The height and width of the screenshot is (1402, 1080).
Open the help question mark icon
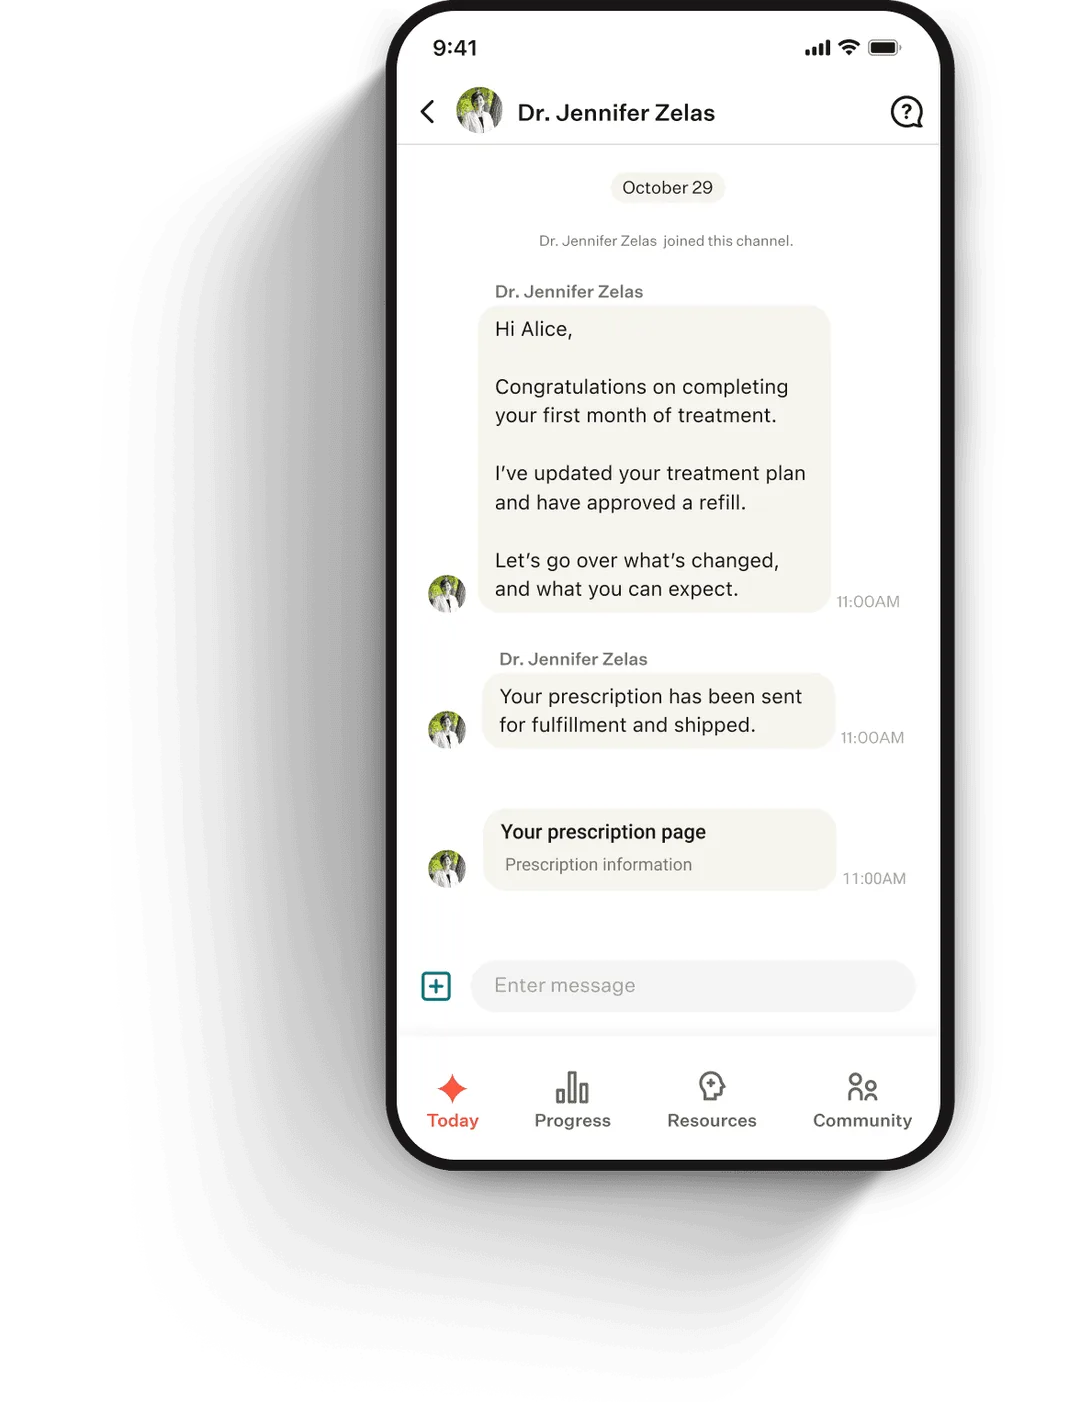click(906, 112)
